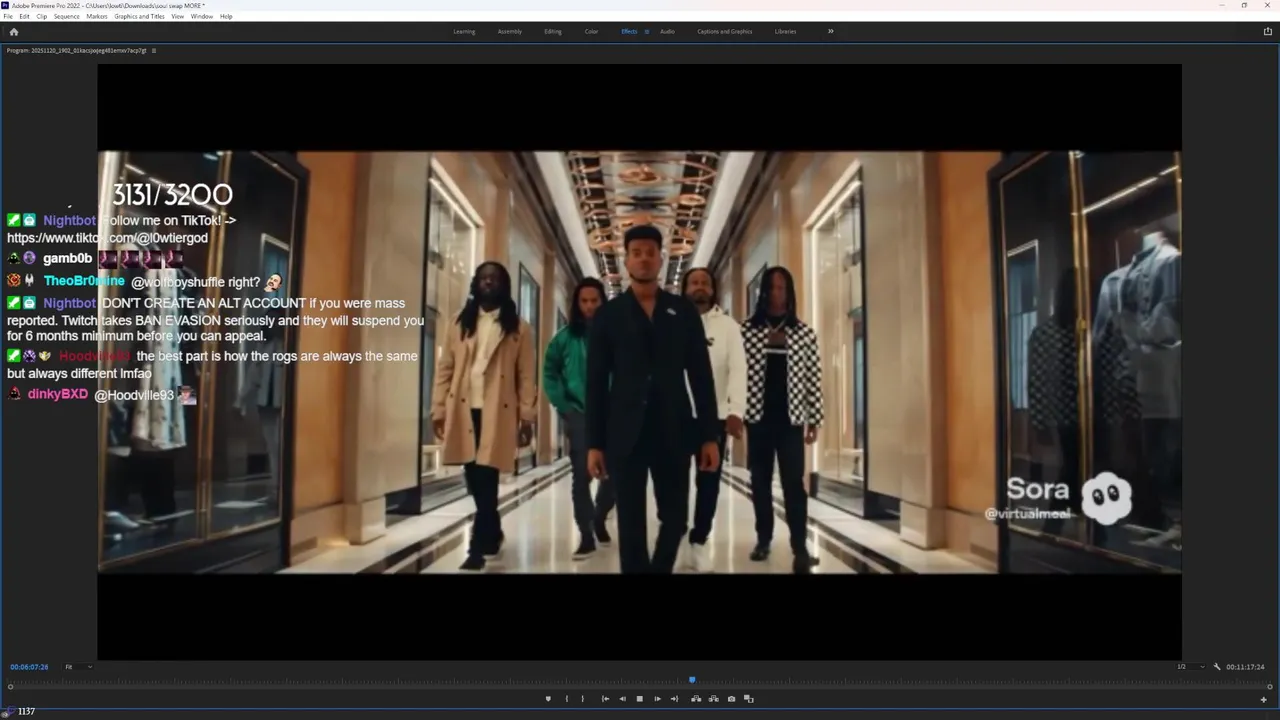The width and height of the screenshot is (1280, 720).
Task: Click the zoom scroll bar left handle
Action: point(11,687)
